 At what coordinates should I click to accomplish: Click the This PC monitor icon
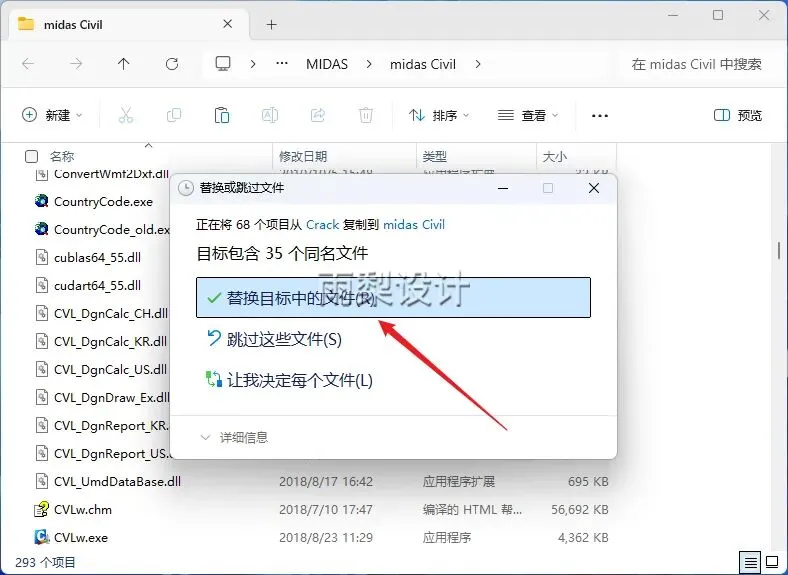point(223,64)
